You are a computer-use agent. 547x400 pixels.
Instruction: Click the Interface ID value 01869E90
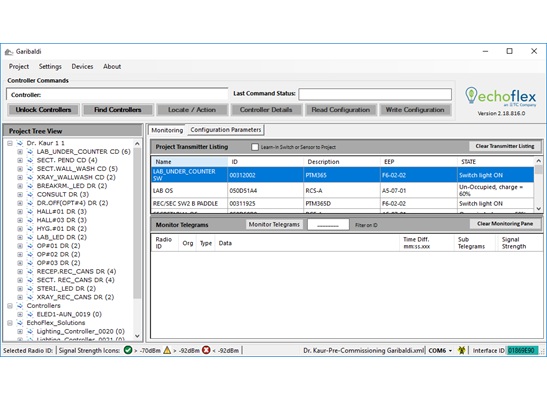(x=521, y=350)
